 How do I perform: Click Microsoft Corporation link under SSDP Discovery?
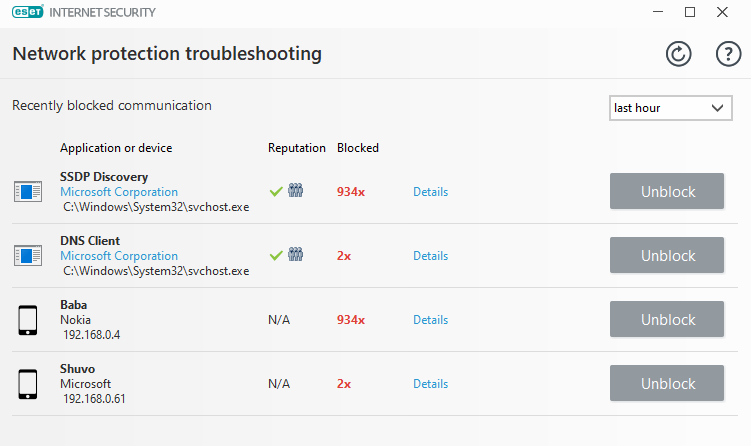(x=119, y=192)
